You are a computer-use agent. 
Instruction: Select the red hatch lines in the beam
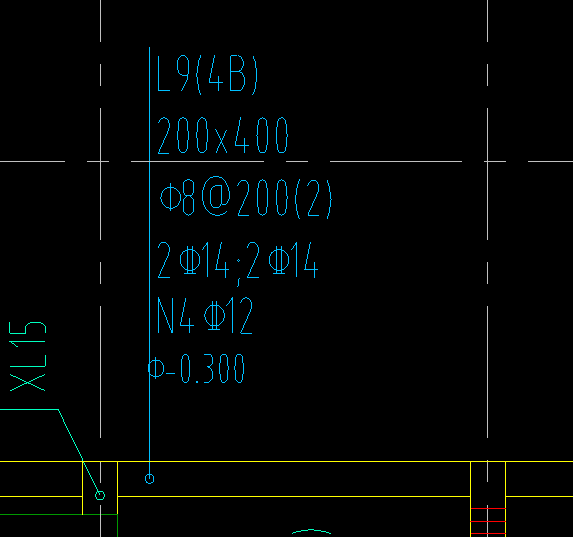tap(488, 521)
